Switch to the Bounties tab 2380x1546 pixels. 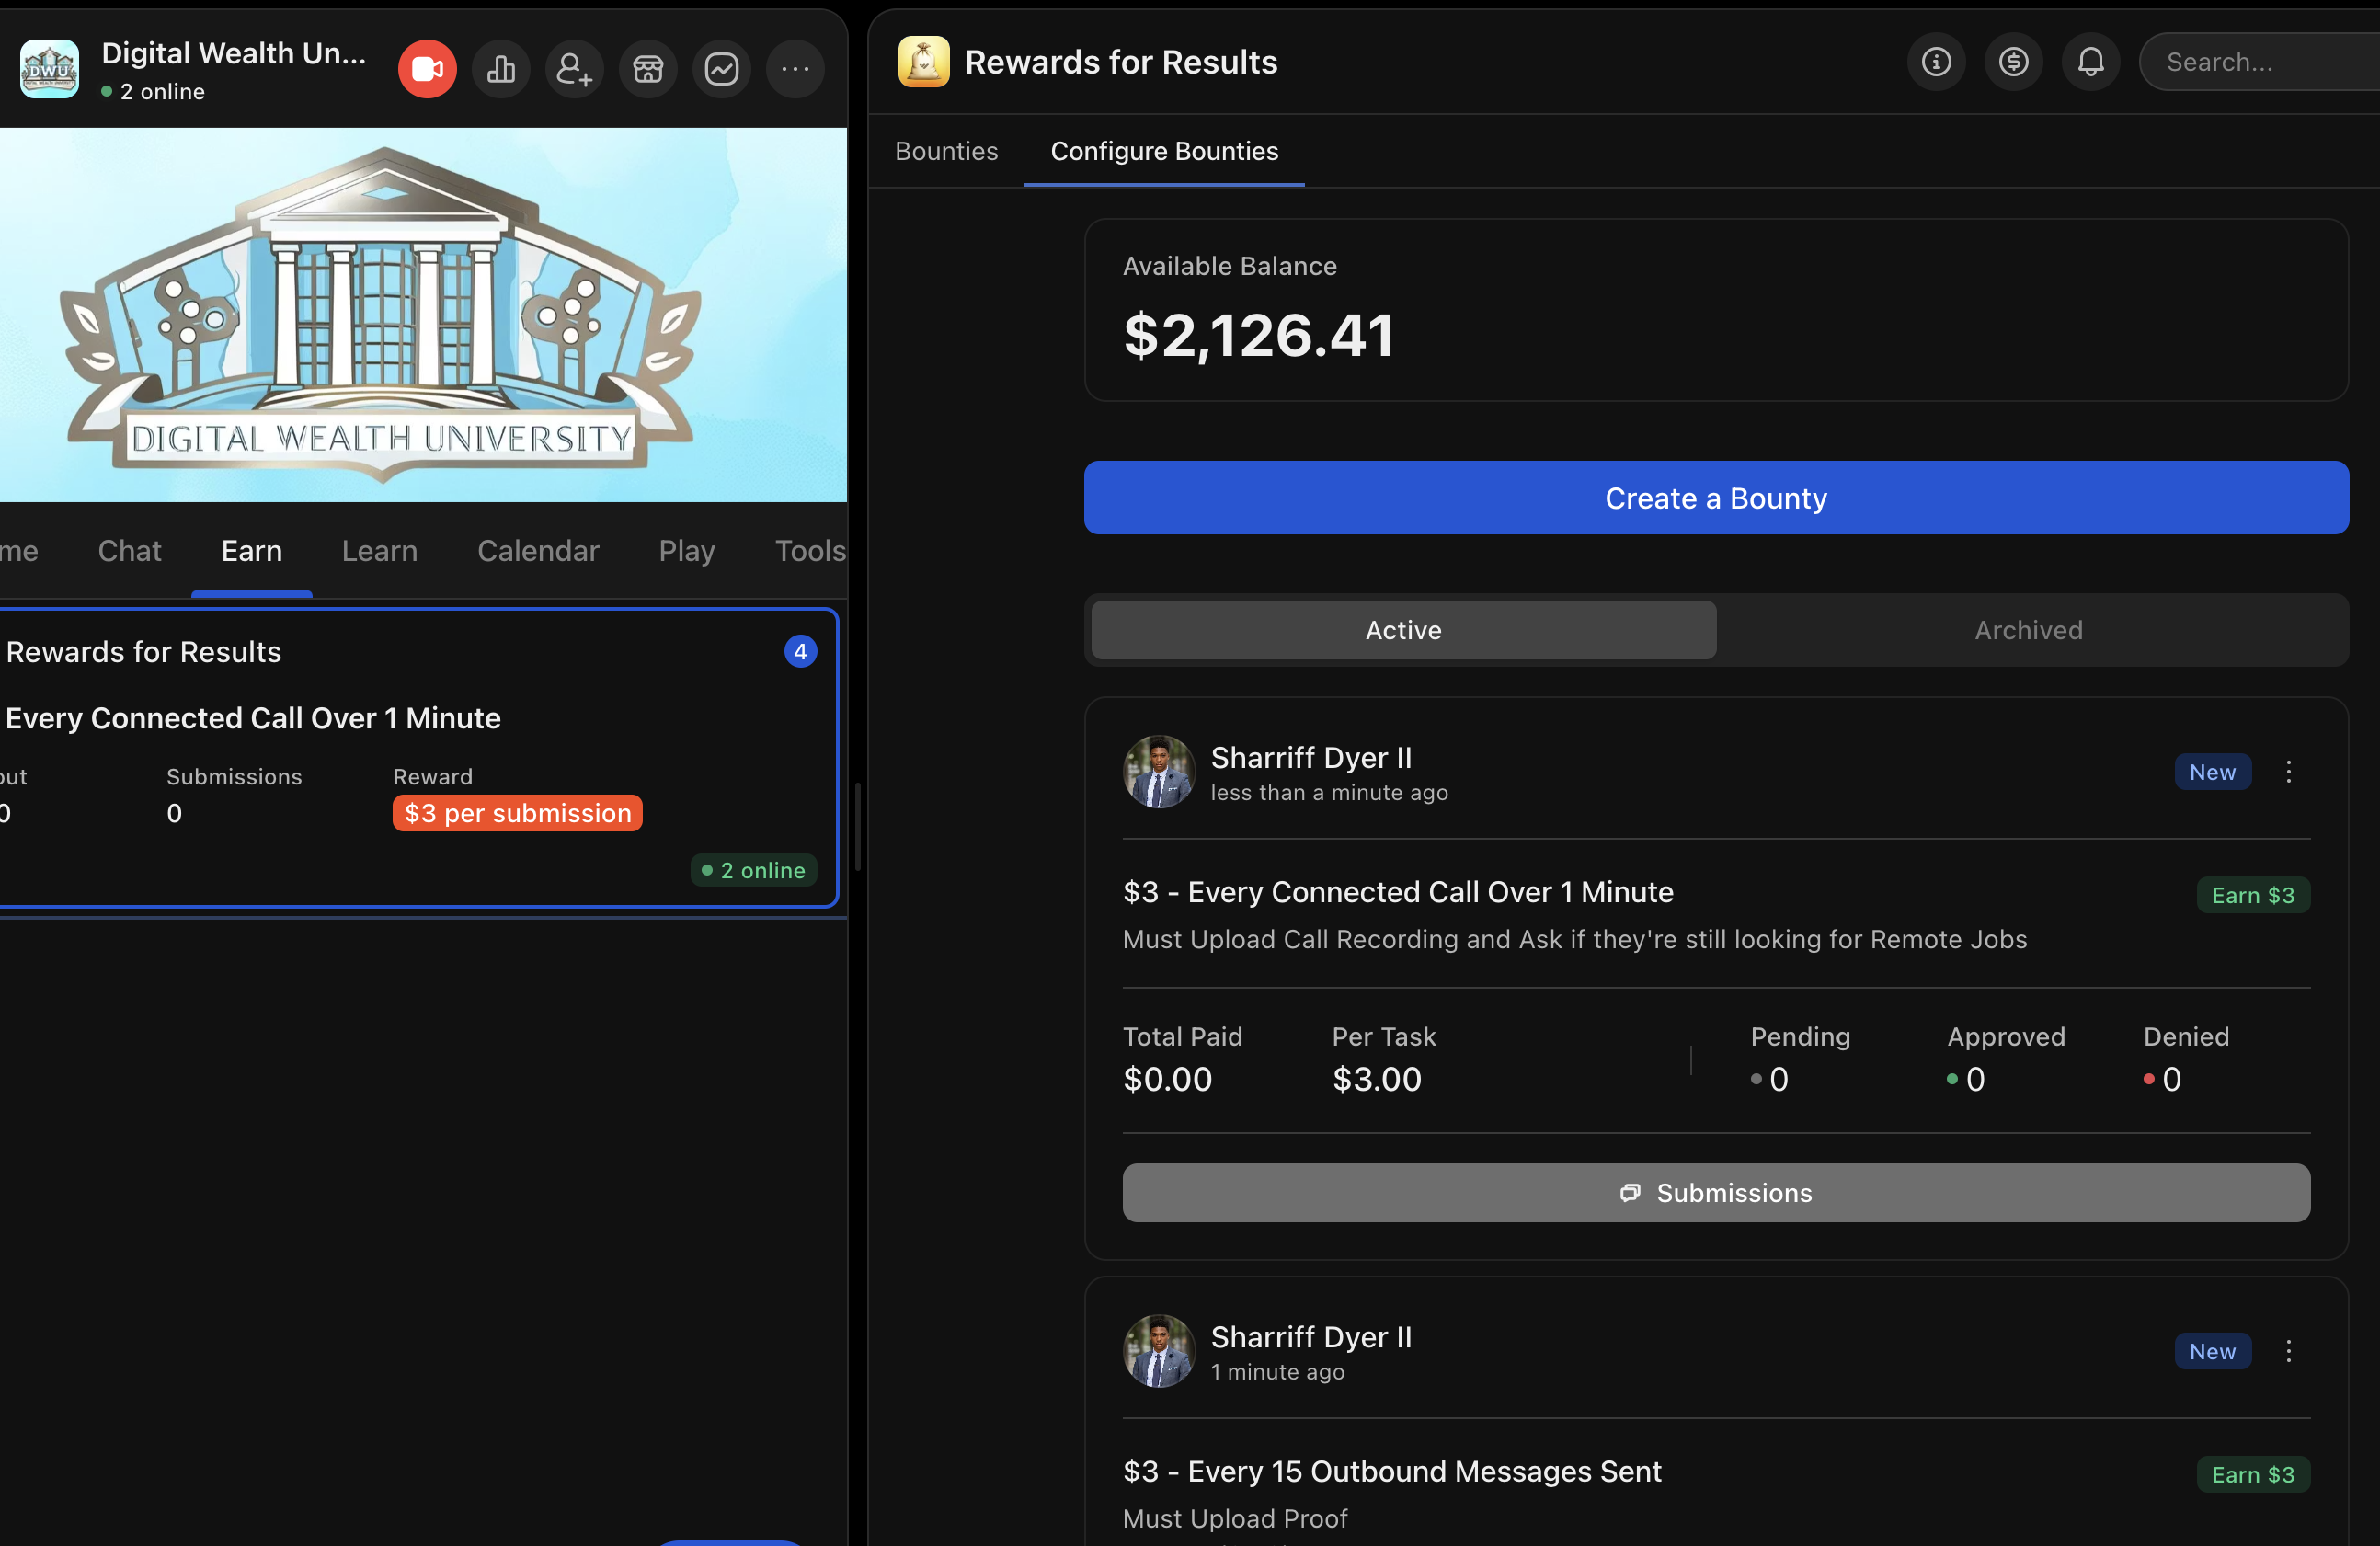946,151
